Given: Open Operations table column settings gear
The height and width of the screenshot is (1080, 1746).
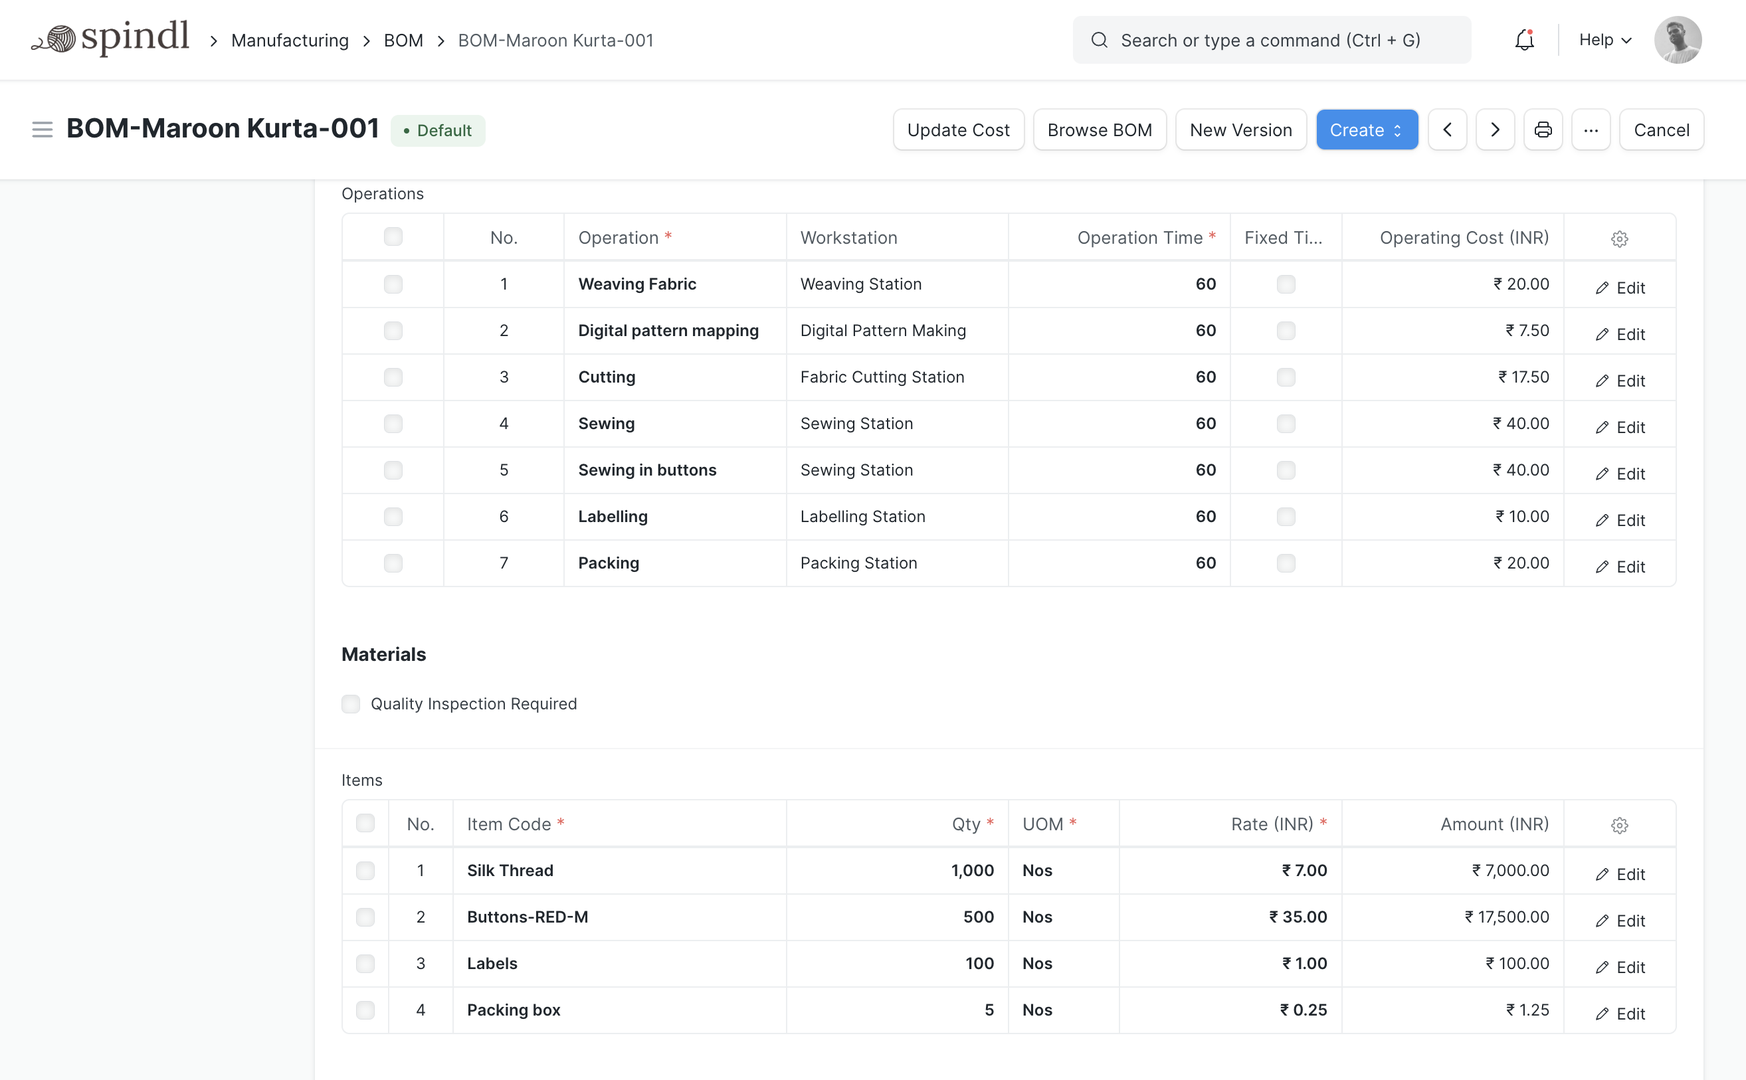Looking at the screenshot, I should coord(1619,239).
